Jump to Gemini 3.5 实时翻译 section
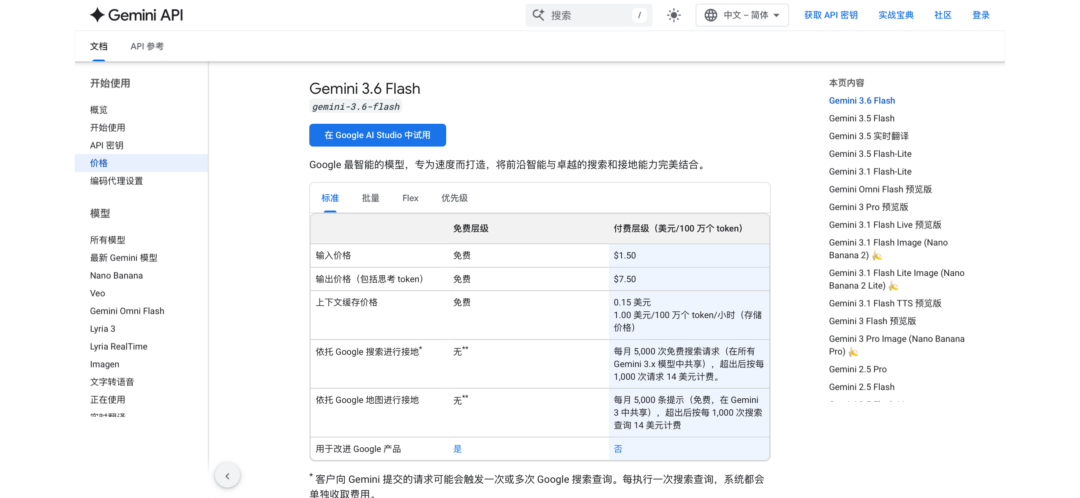 (x=869, y=136)
